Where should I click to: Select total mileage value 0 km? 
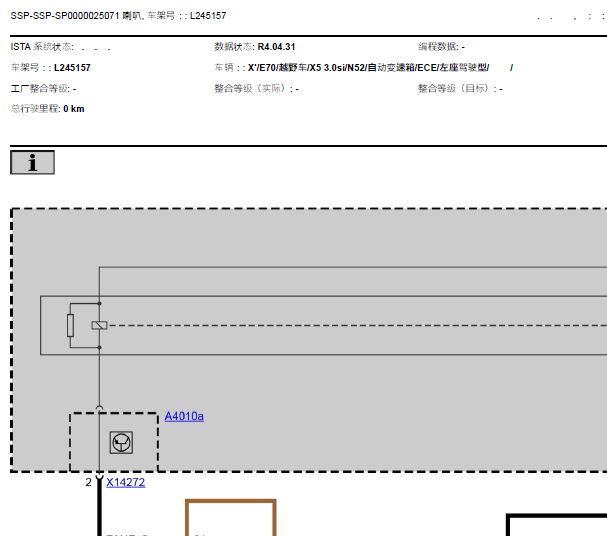74,109
